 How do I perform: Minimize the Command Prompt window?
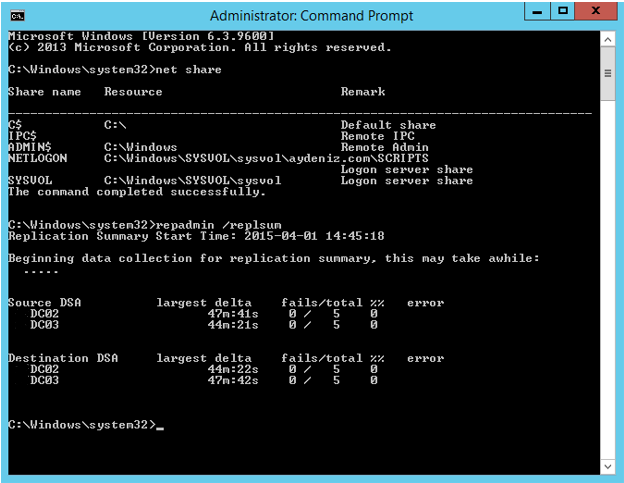(x=537, y=11)
